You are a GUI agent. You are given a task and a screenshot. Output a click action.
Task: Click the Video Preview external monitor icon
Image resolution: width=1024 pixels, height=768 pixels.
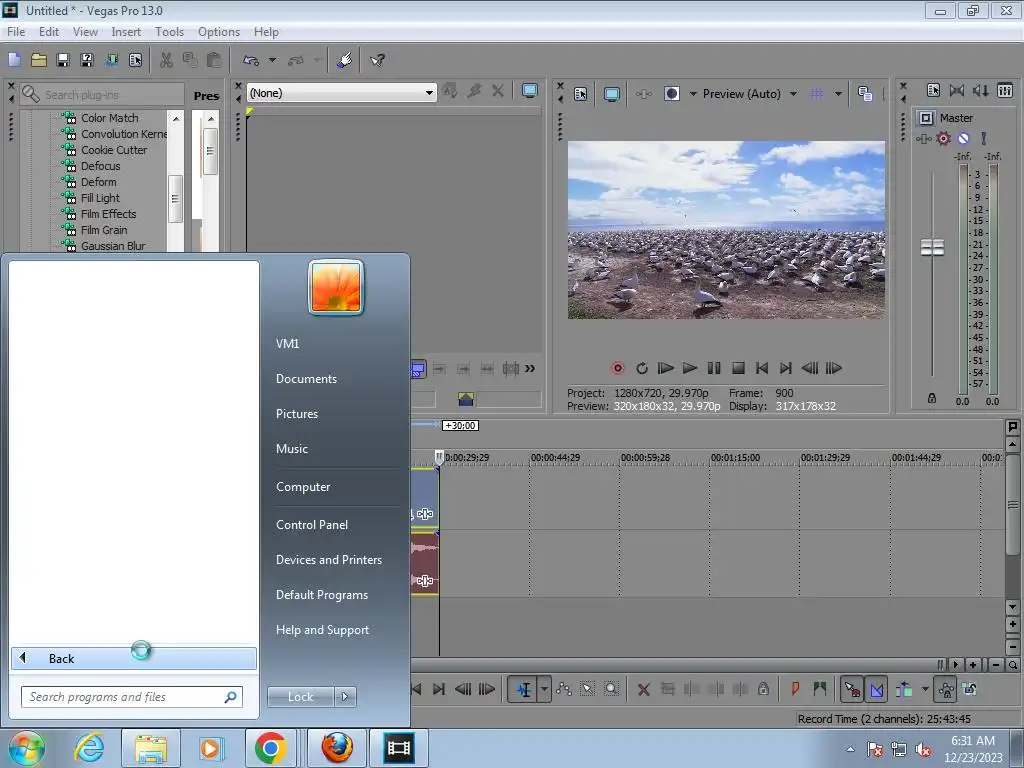(611, 94)
